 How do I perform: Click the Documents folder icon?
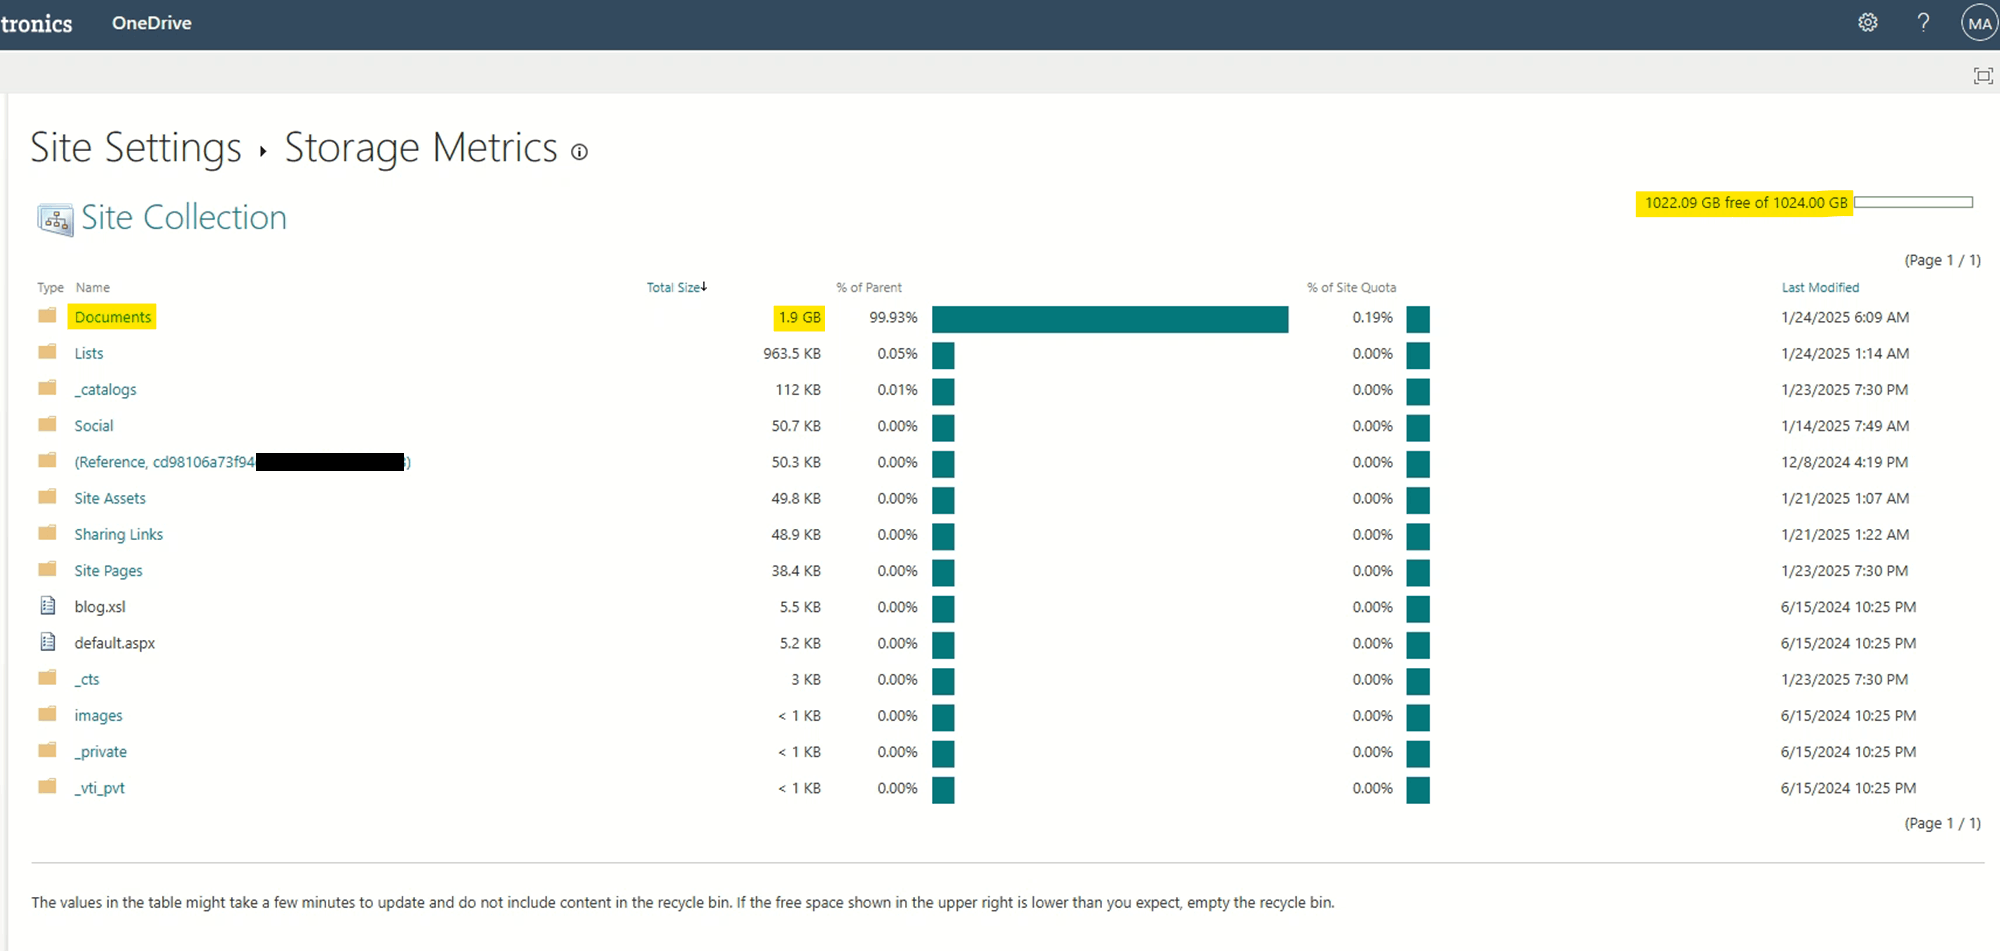pyautogui.click(x=47, y=316)
